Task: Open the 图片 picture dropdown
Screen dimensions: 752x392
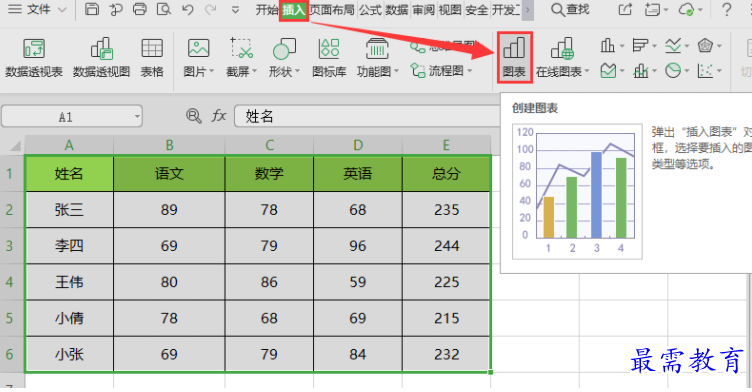Action: coord(199,58)
